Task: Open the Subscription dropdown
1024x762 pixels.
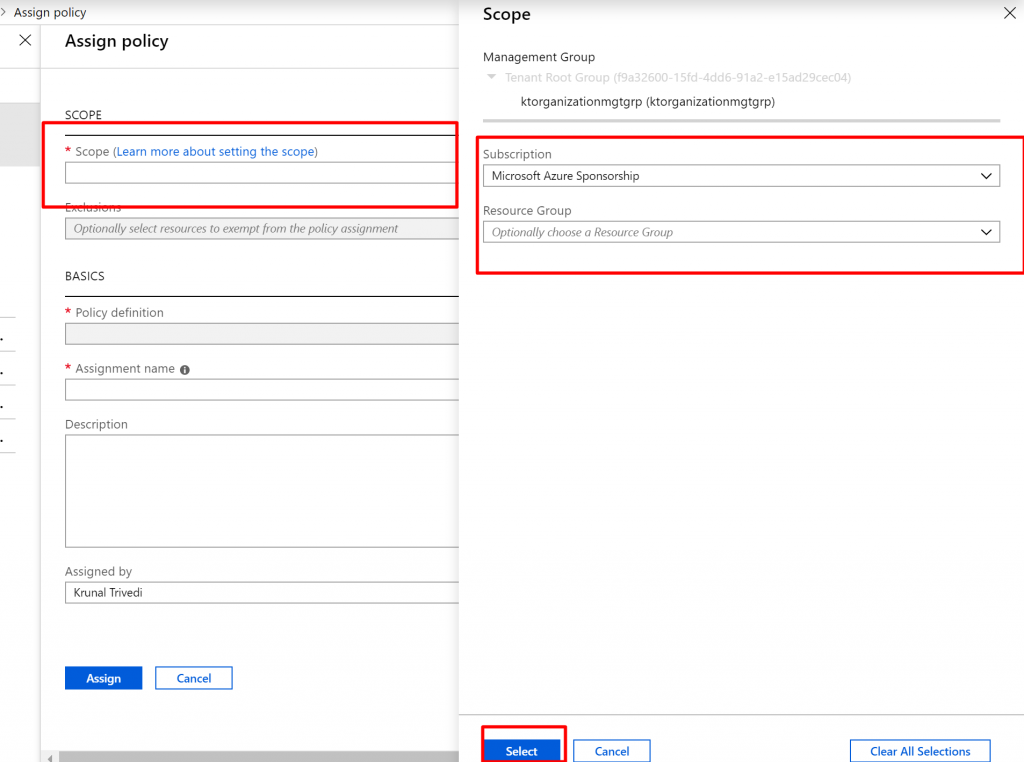Action: coord(740,176)
